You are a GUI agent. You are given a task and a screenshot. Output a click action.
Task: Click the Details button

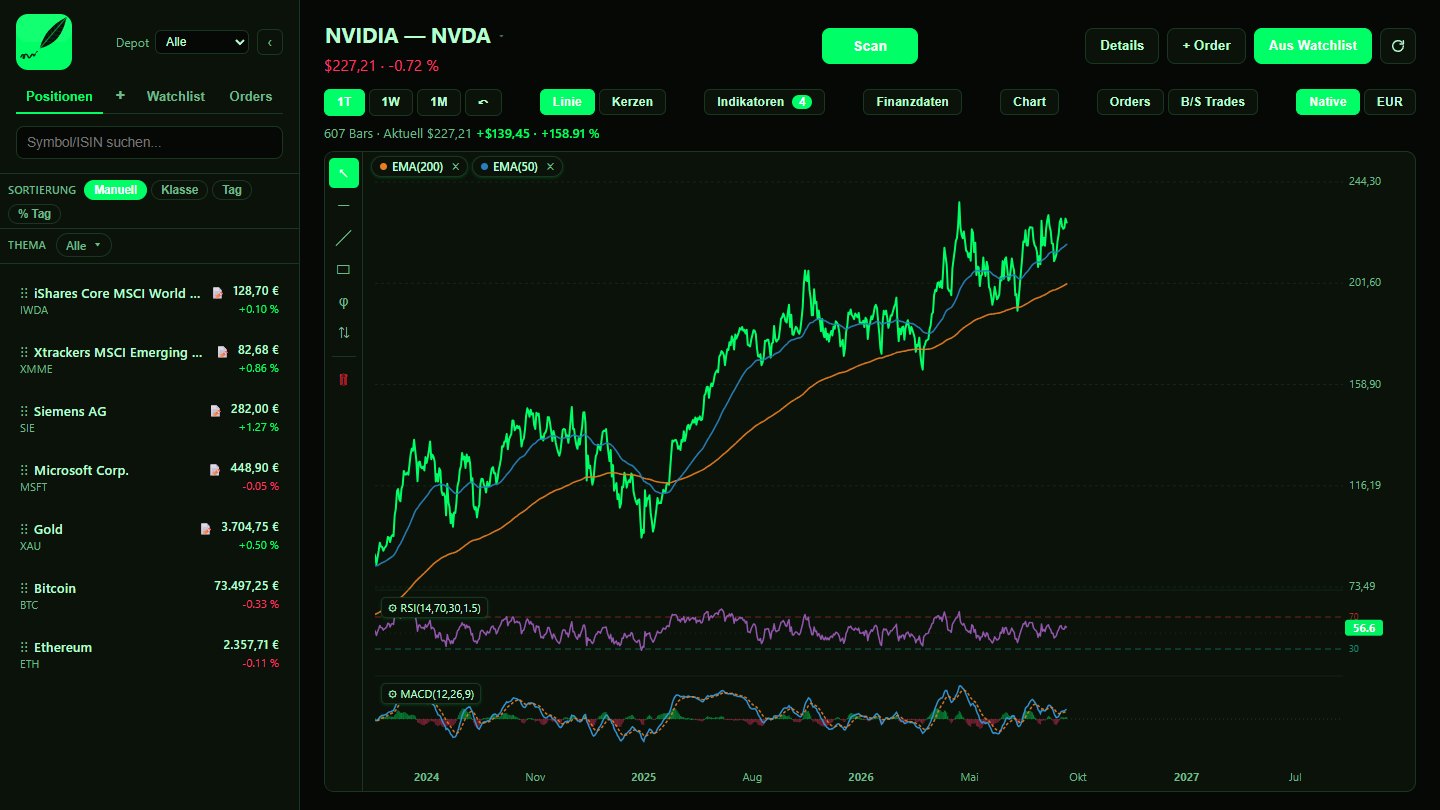coord(1122,46)
